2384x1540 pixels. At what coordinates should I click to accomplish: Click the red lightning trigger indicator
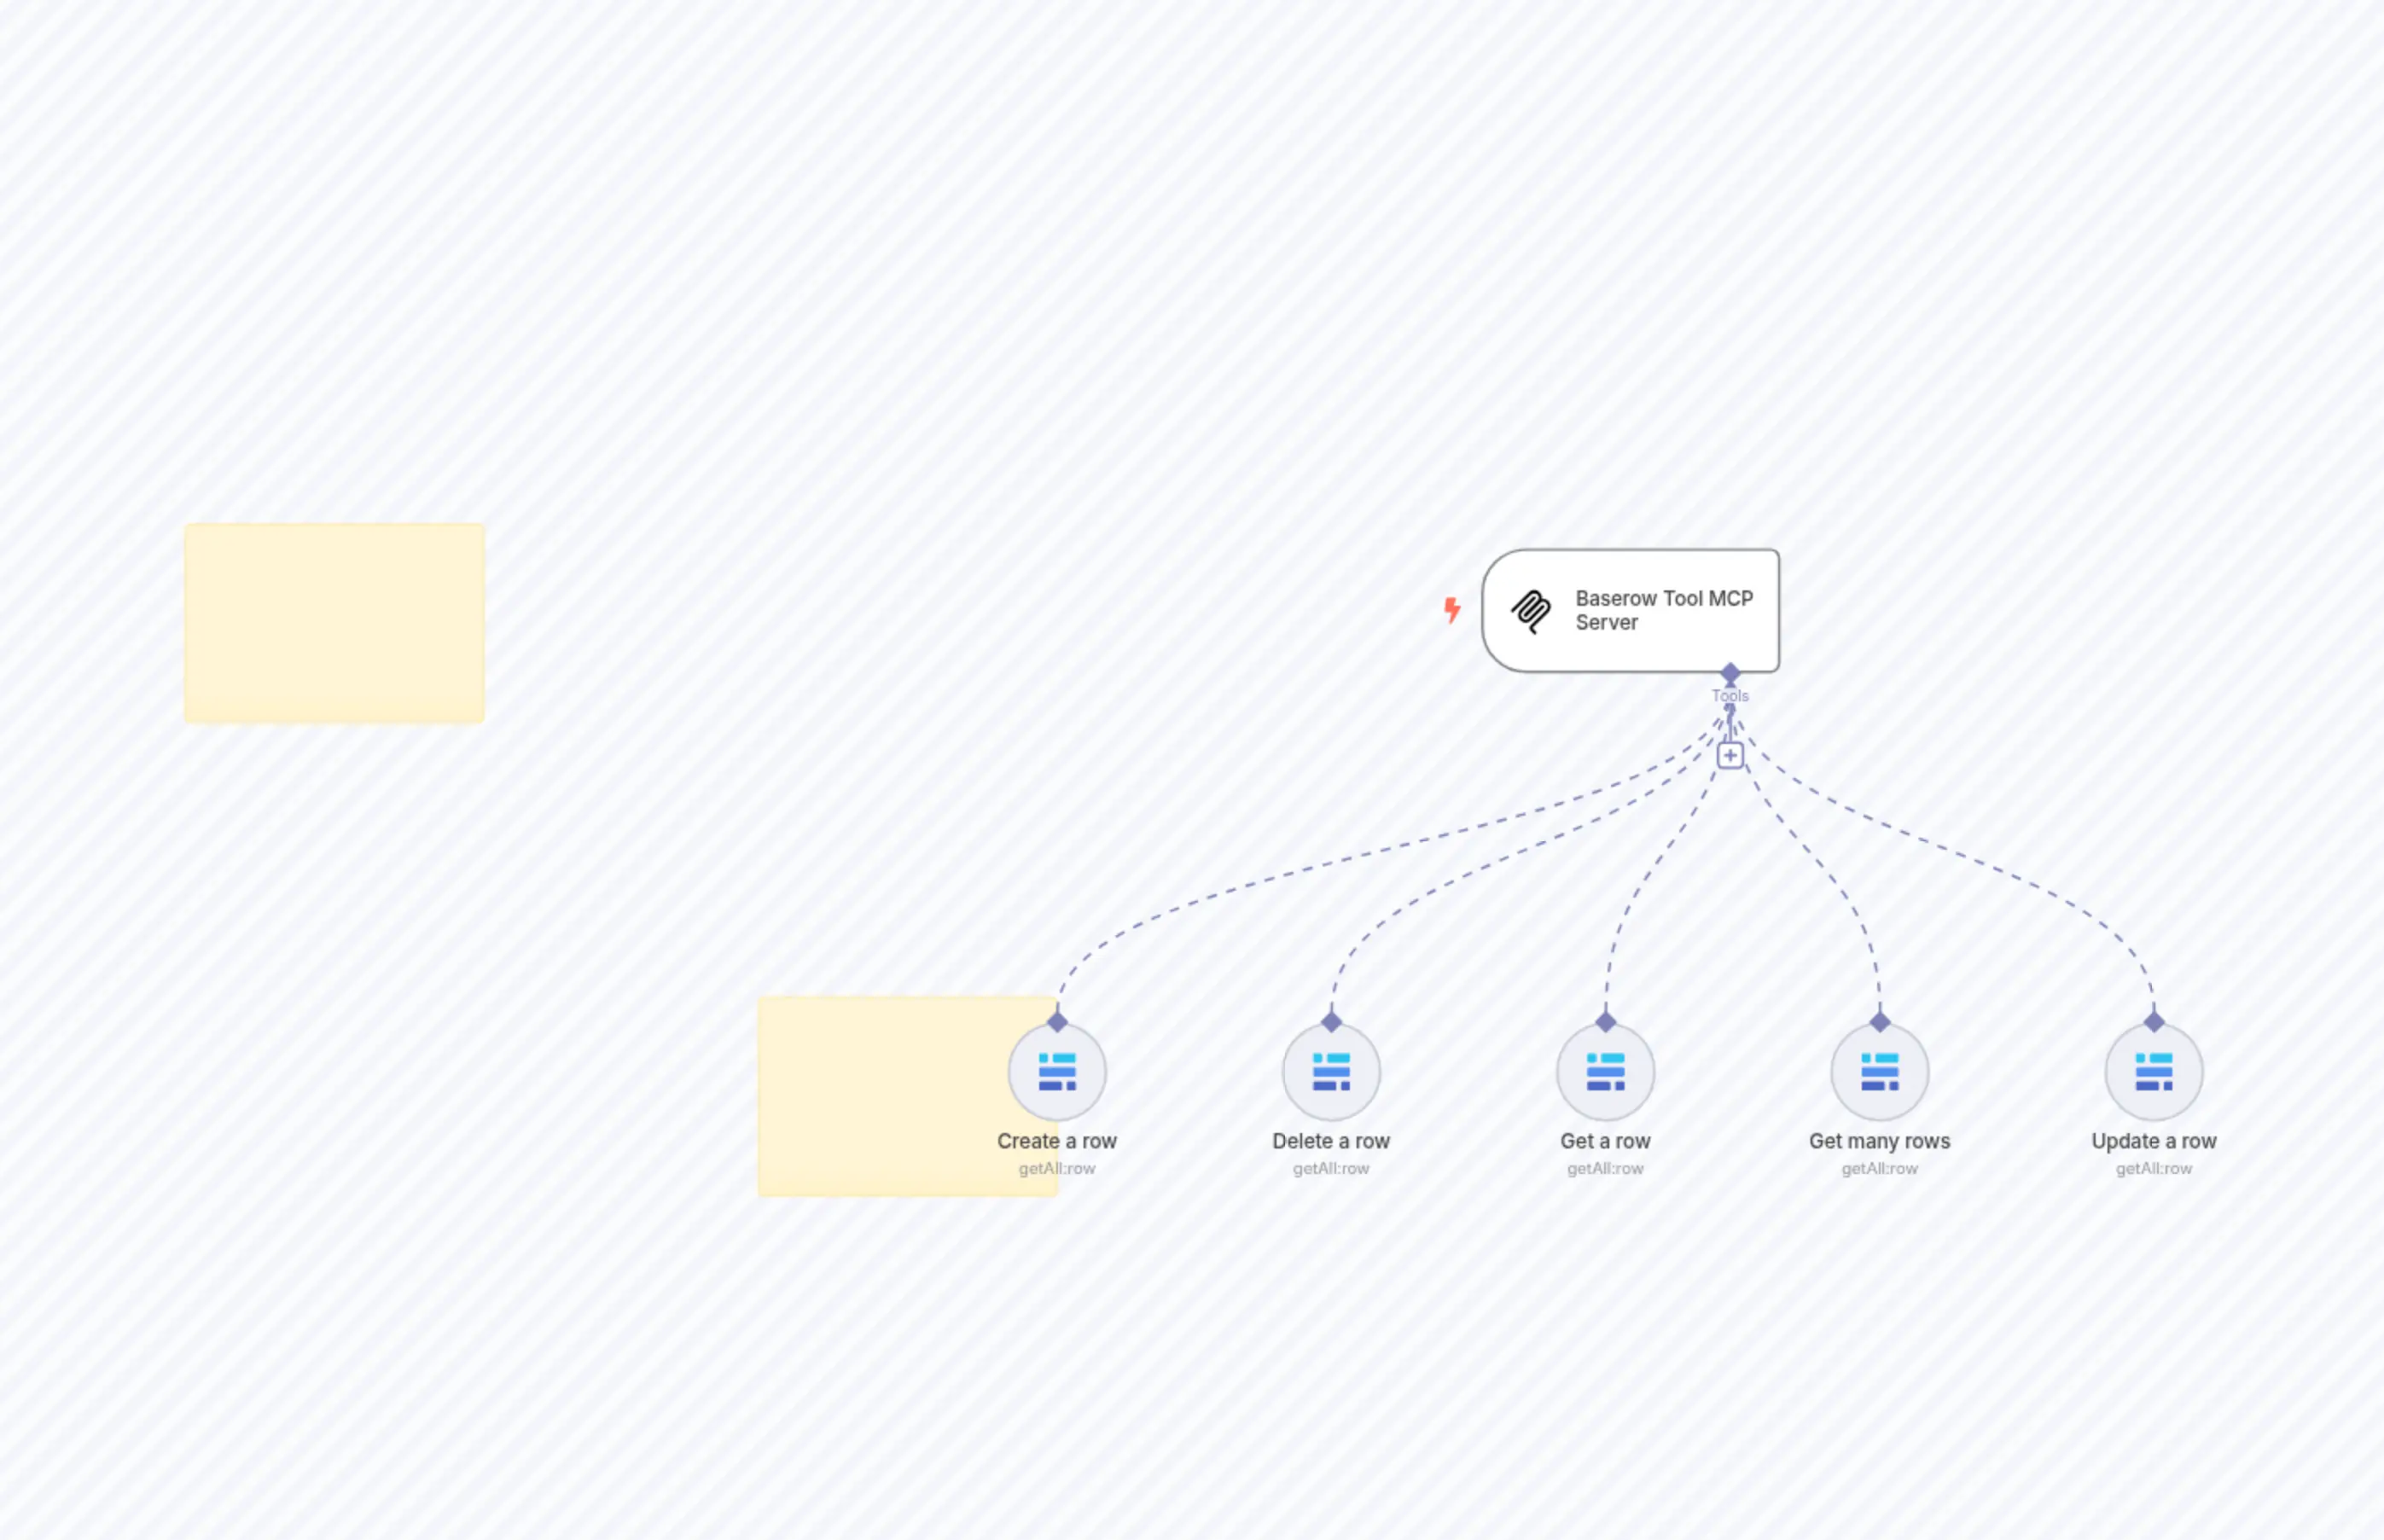click(1452, 609)
